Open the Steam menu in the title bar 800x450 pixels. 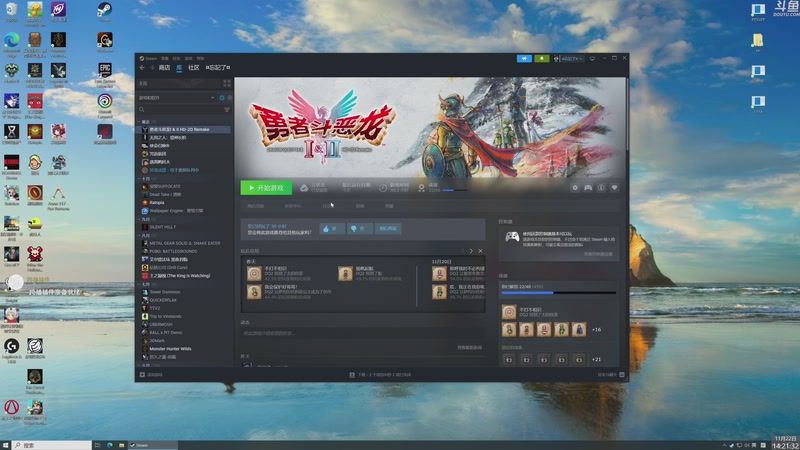tap(149, 58)
